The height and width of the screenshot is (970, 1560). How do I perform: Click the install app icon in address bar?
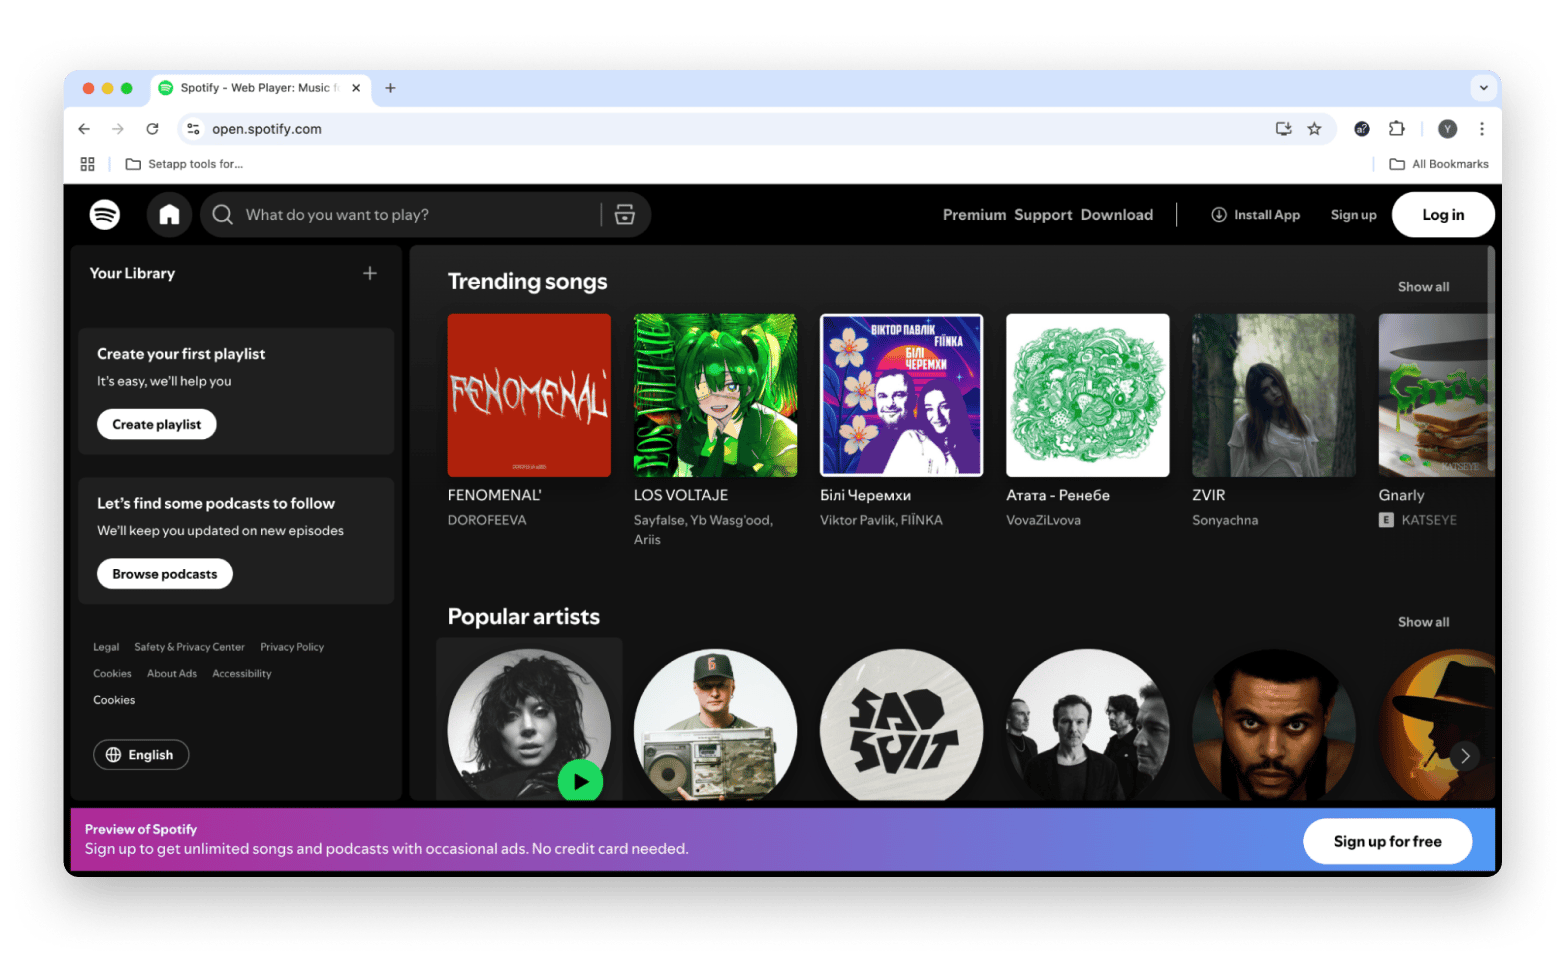point(1283,129)
